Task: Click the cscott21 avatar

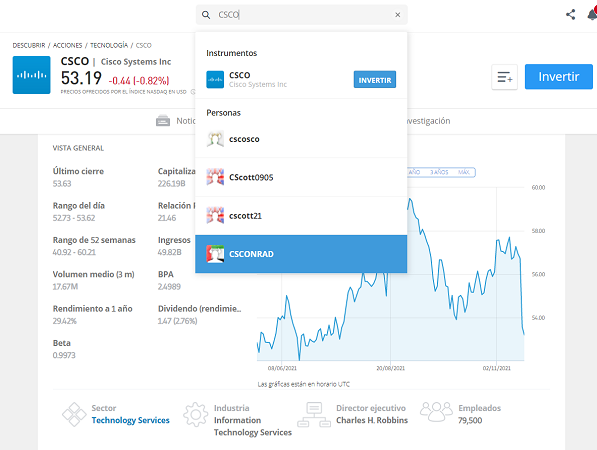Action: [x=215, y=216]
